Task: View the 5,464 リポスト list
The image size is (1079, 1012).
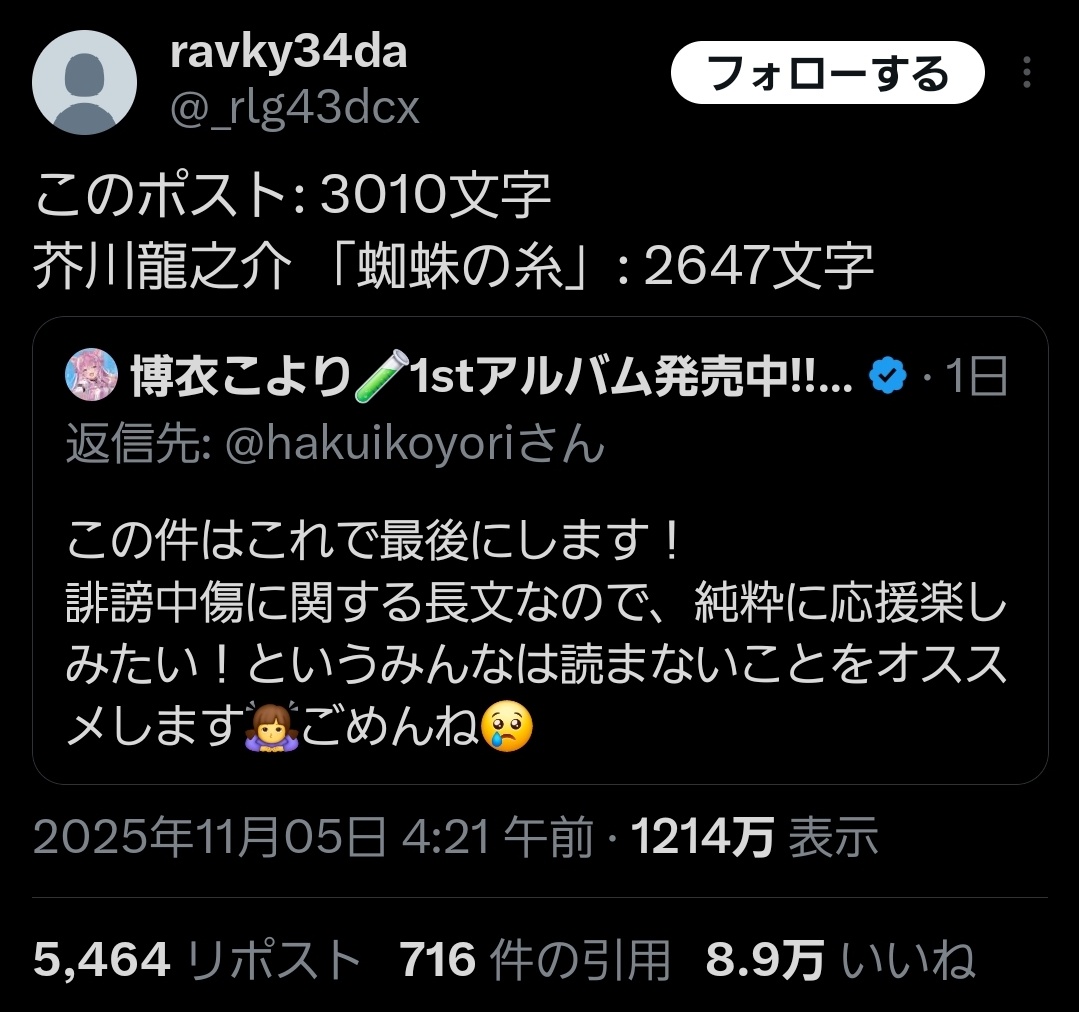Action: click(x=197, y=959)
